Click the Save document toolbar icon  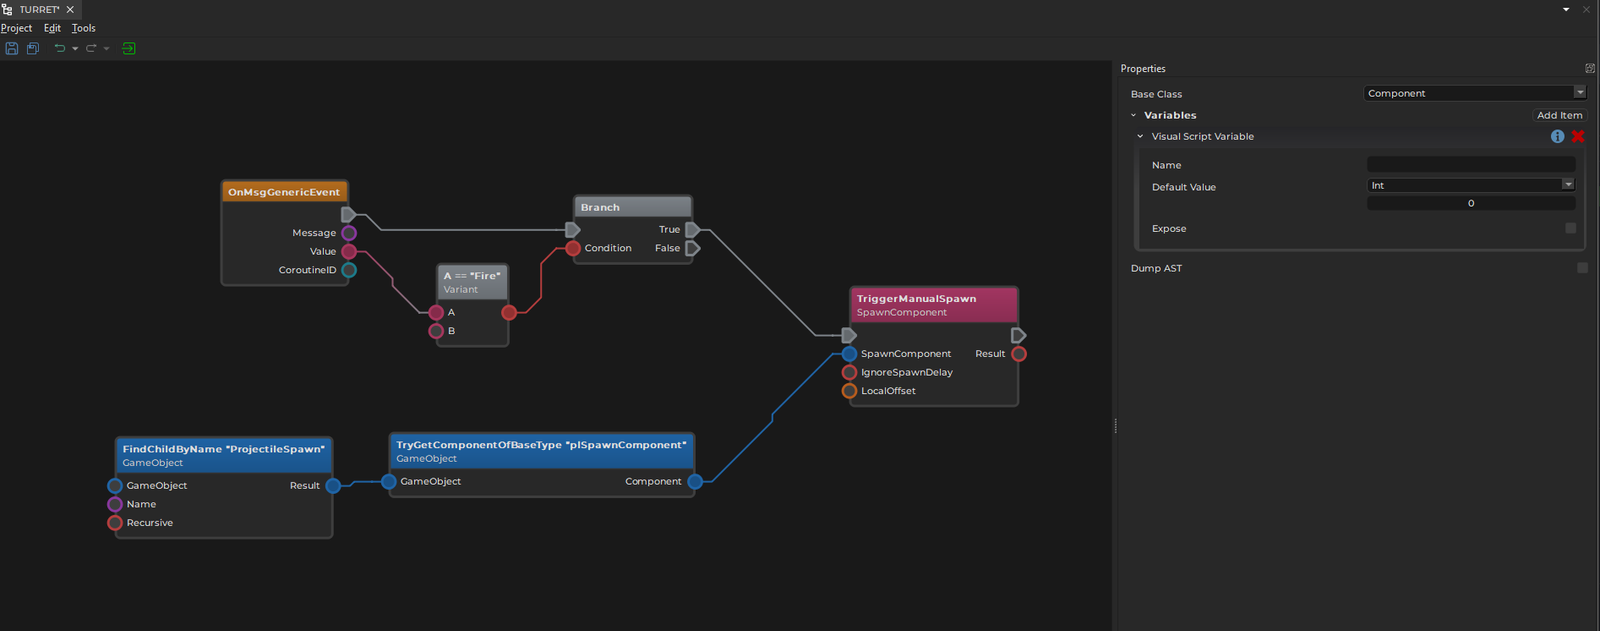(x=12, y=48)
